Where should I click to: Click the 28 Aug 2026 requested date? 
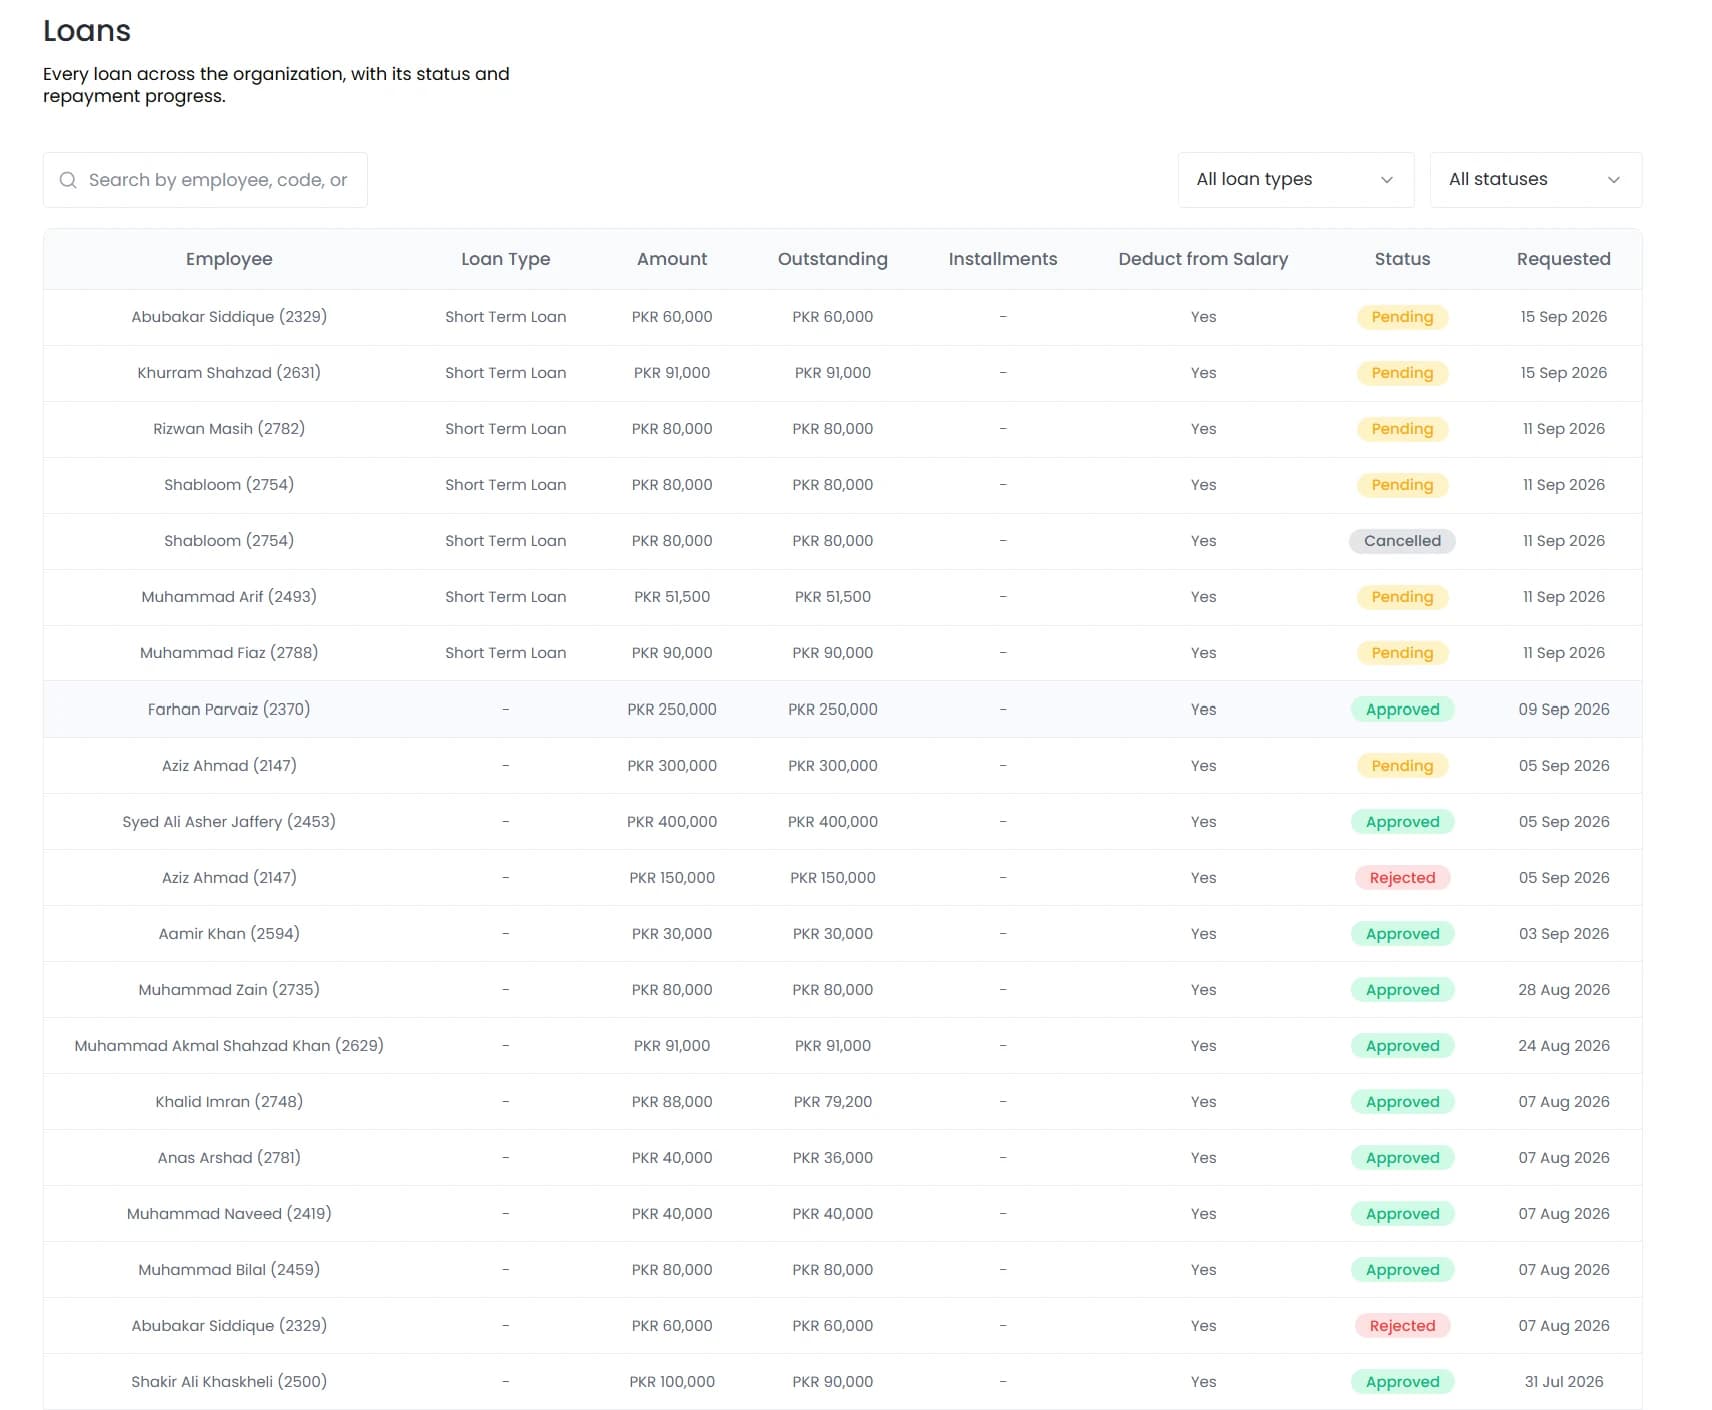click(x=1563, y=990)
